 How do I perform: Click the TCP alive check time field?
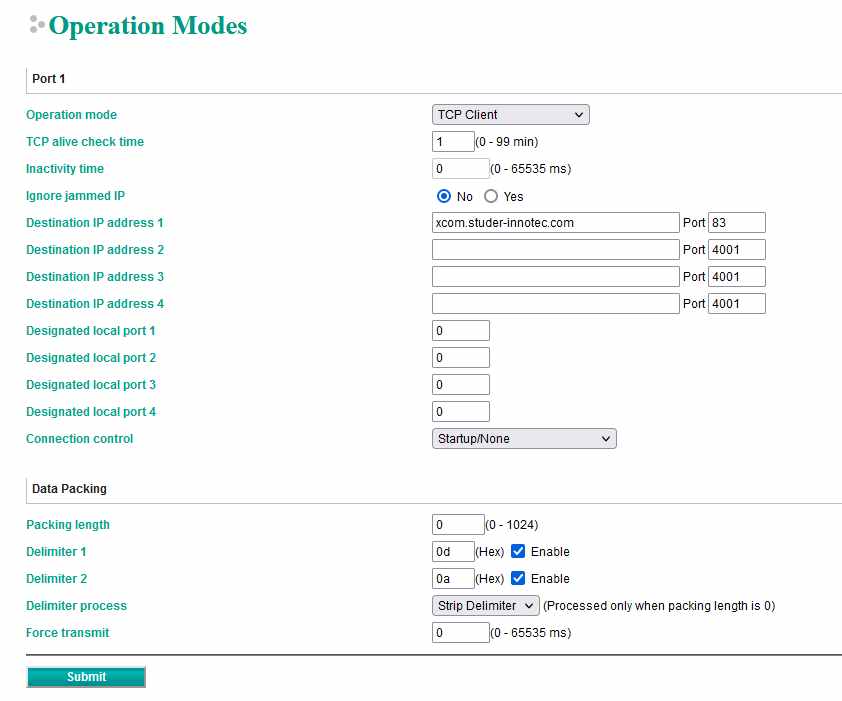[x=453, y=142]
